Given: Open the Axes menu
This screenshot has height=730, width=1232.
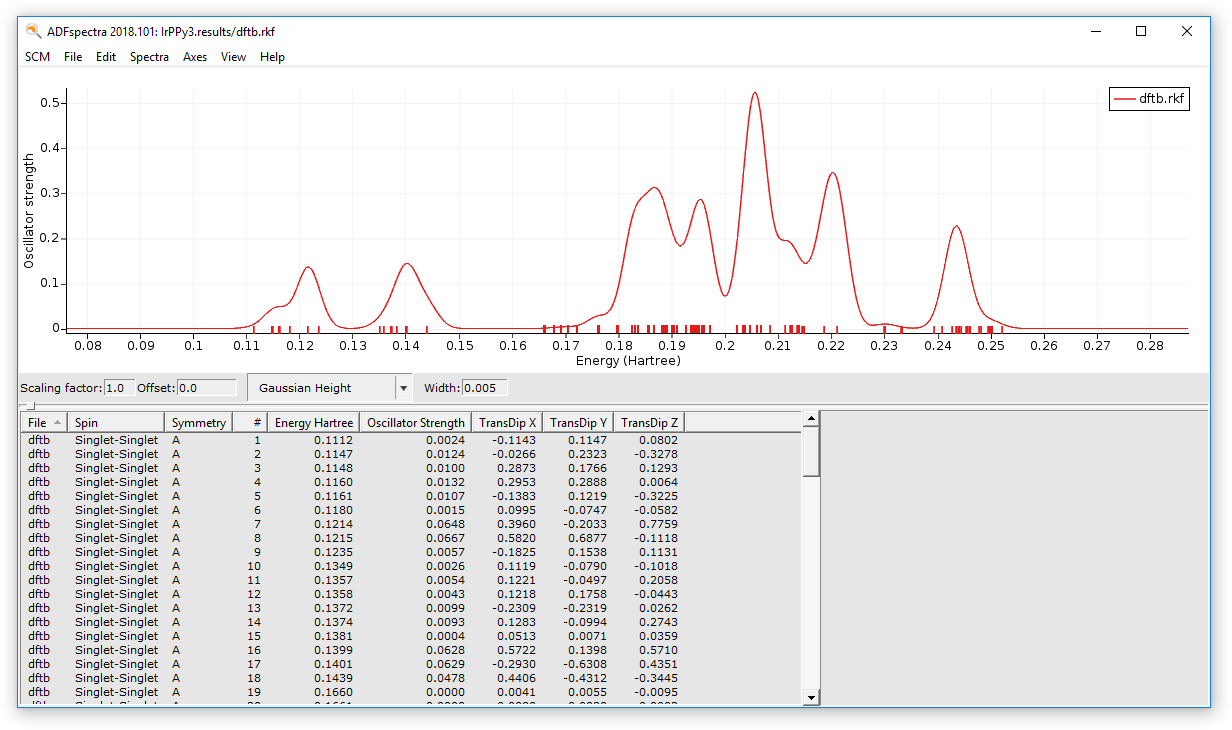Looking at the screenshot, I should click(195, 57).
